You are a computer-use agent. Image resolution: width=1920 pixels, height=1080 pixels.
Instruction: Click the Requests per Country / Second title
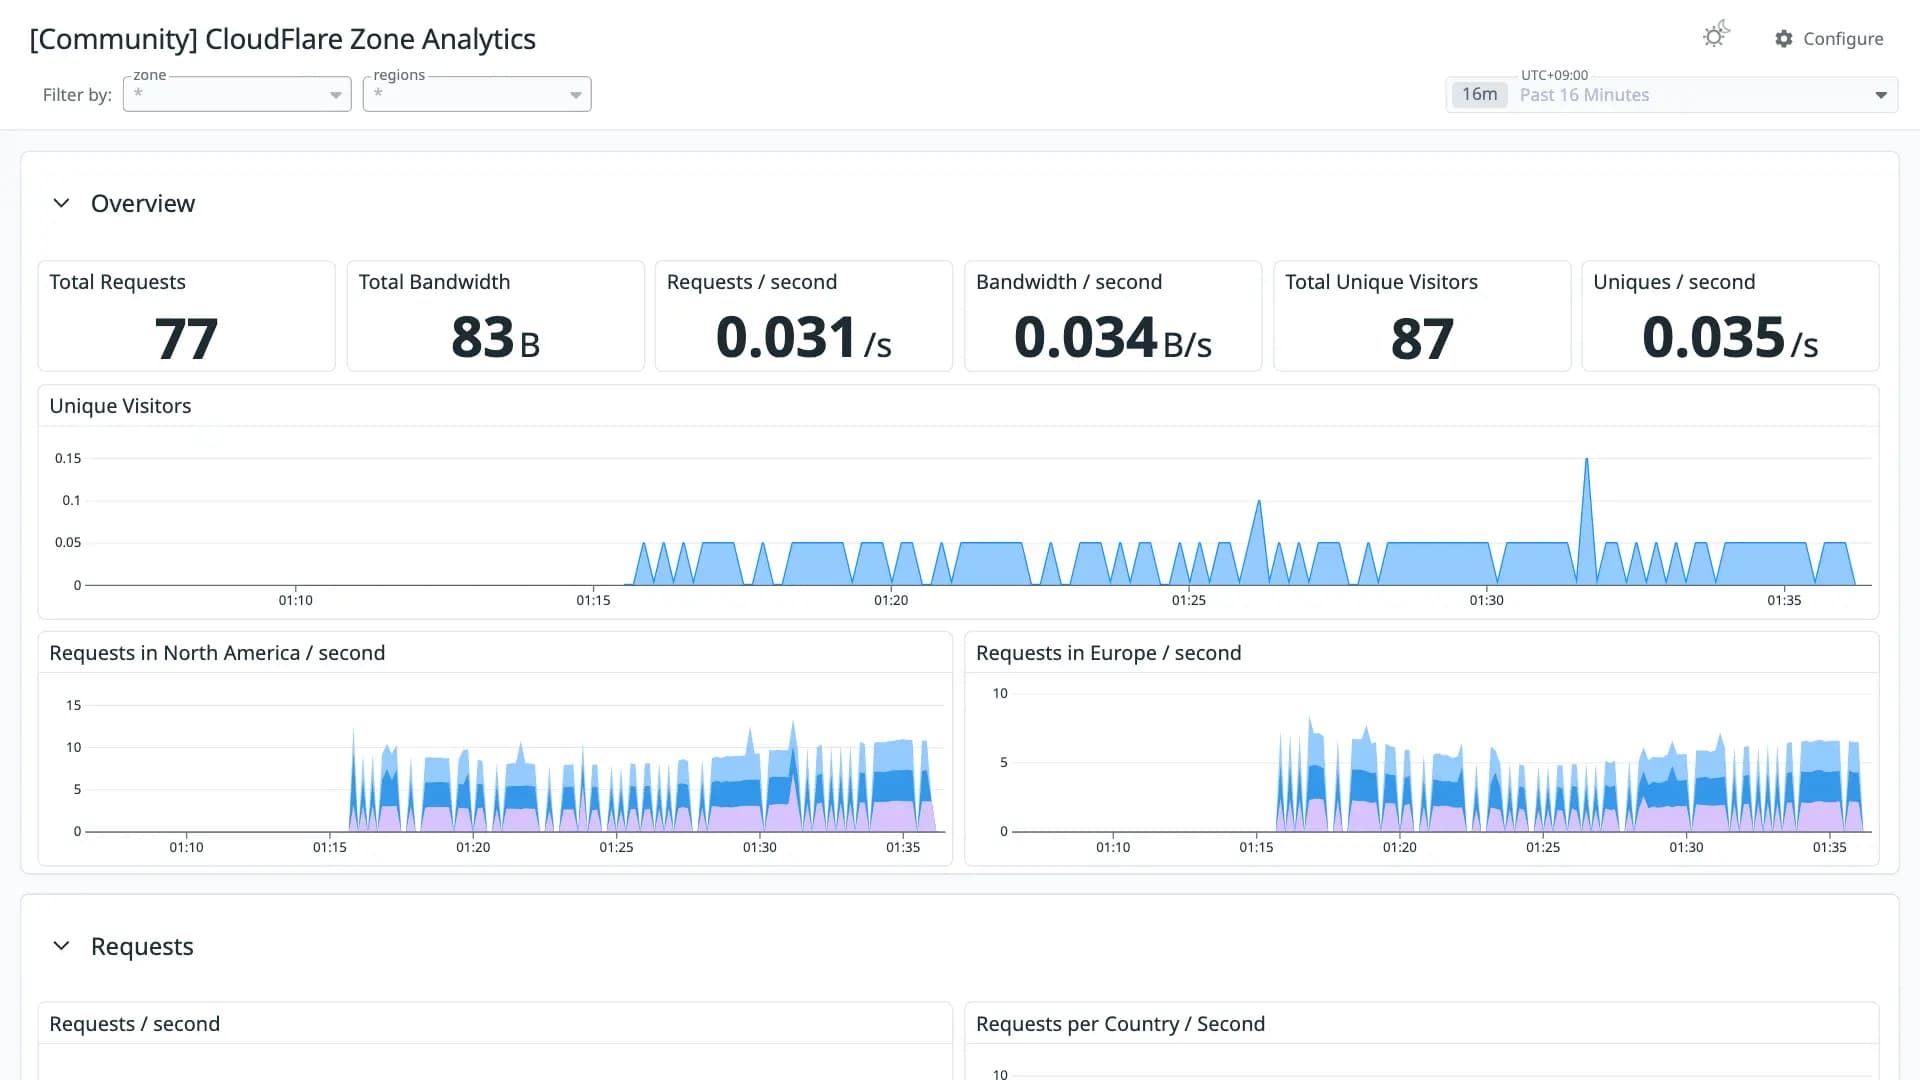click(1120, 1024)
